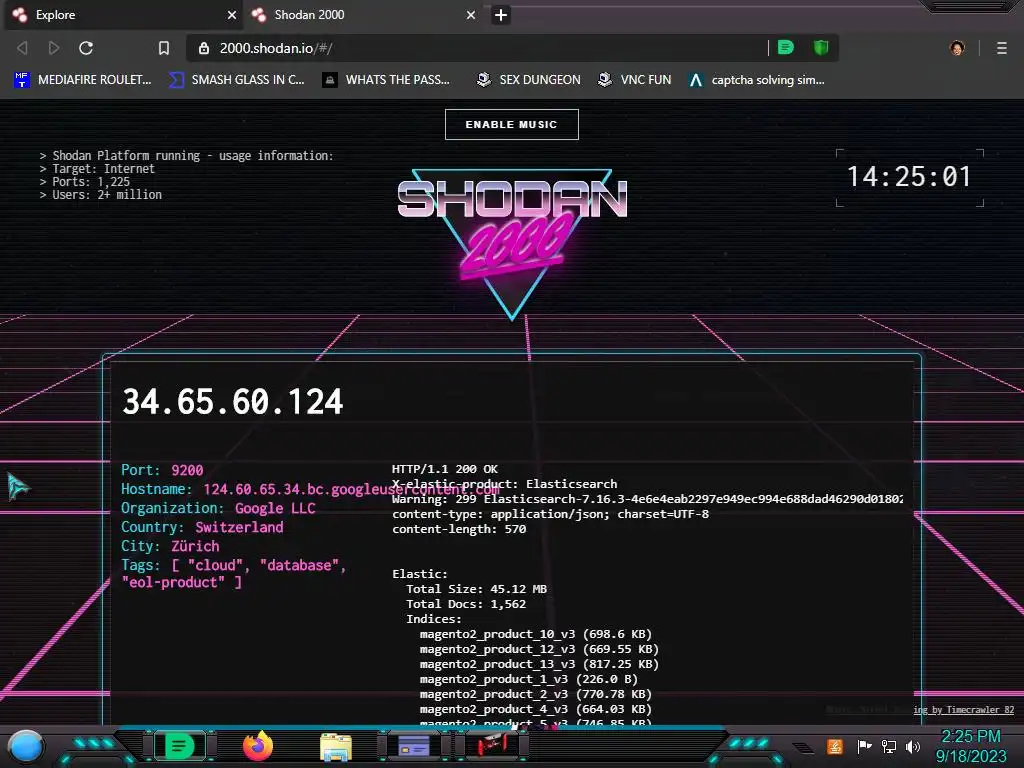Click the Timecrawler 82 music credit link

[964, 710]
